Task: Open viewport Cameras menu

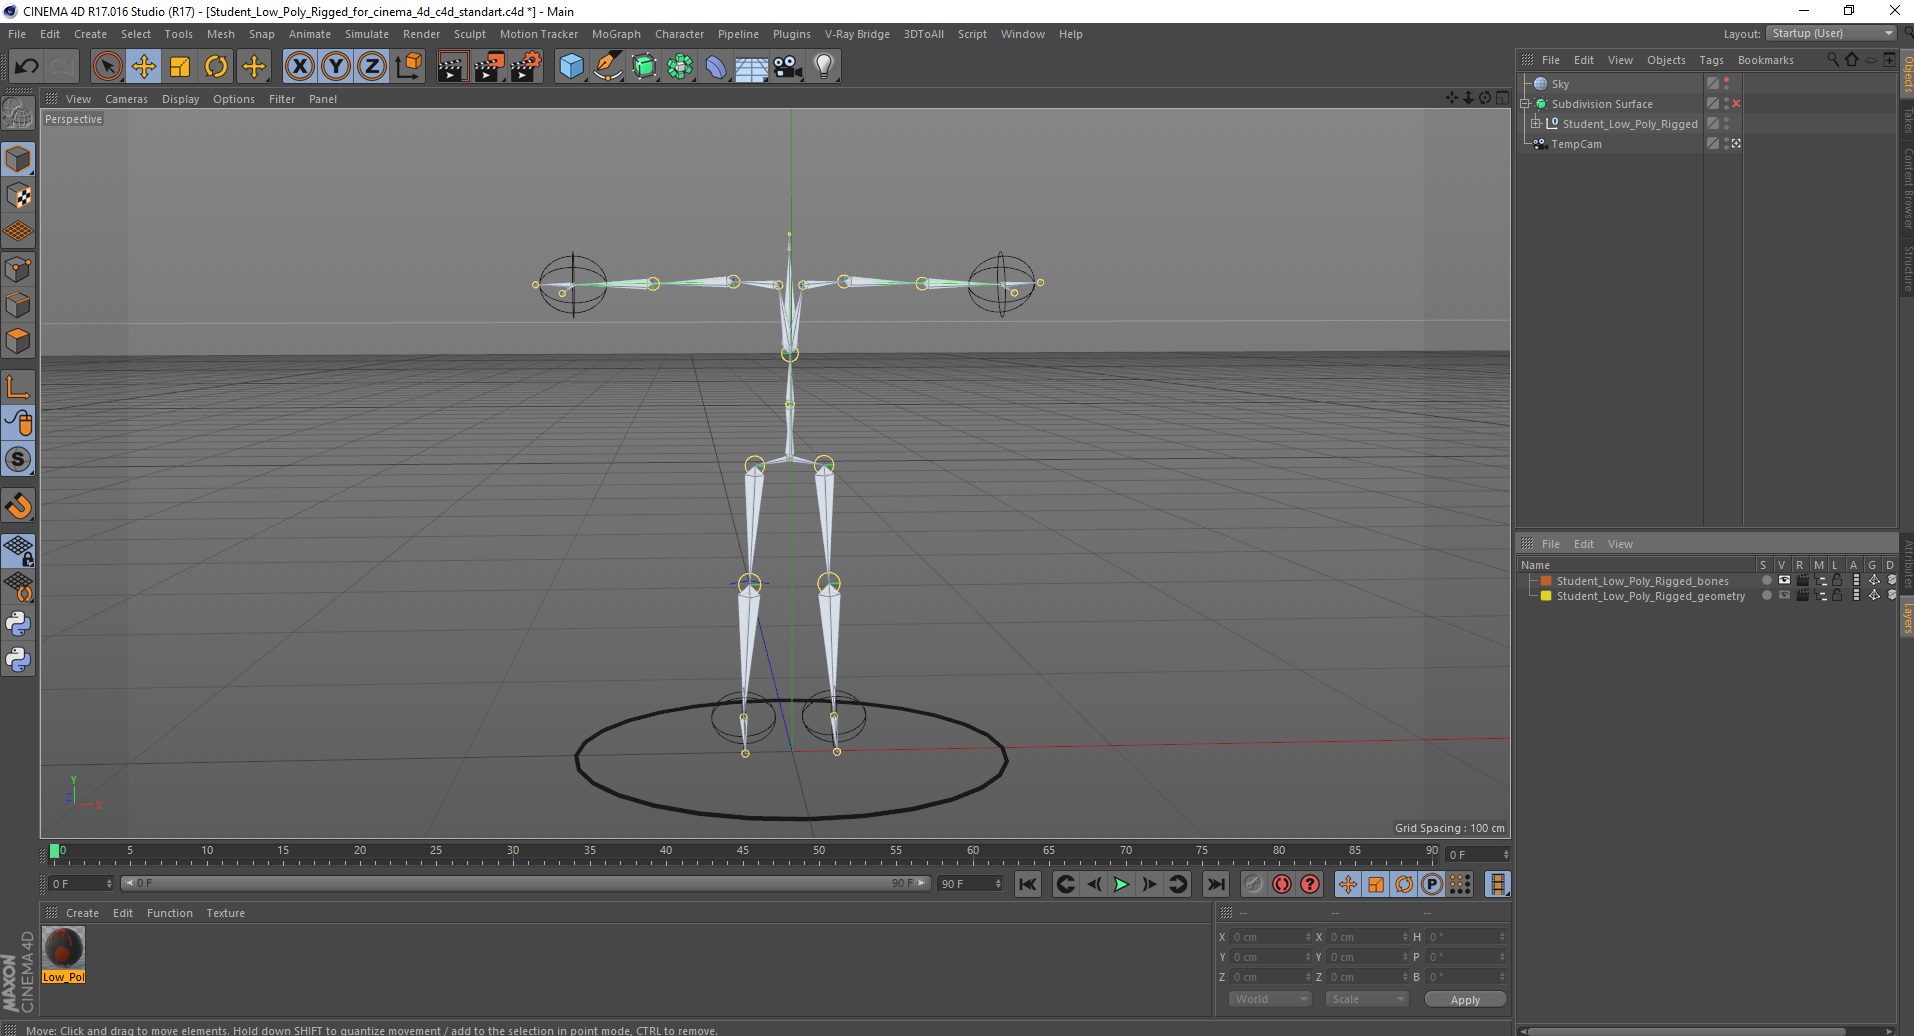Action: coord(126,99)
